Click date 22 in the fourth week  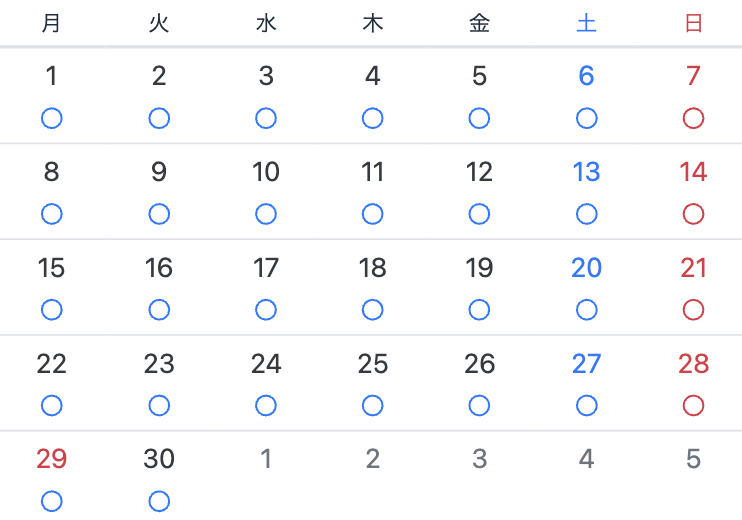(52, 364)
